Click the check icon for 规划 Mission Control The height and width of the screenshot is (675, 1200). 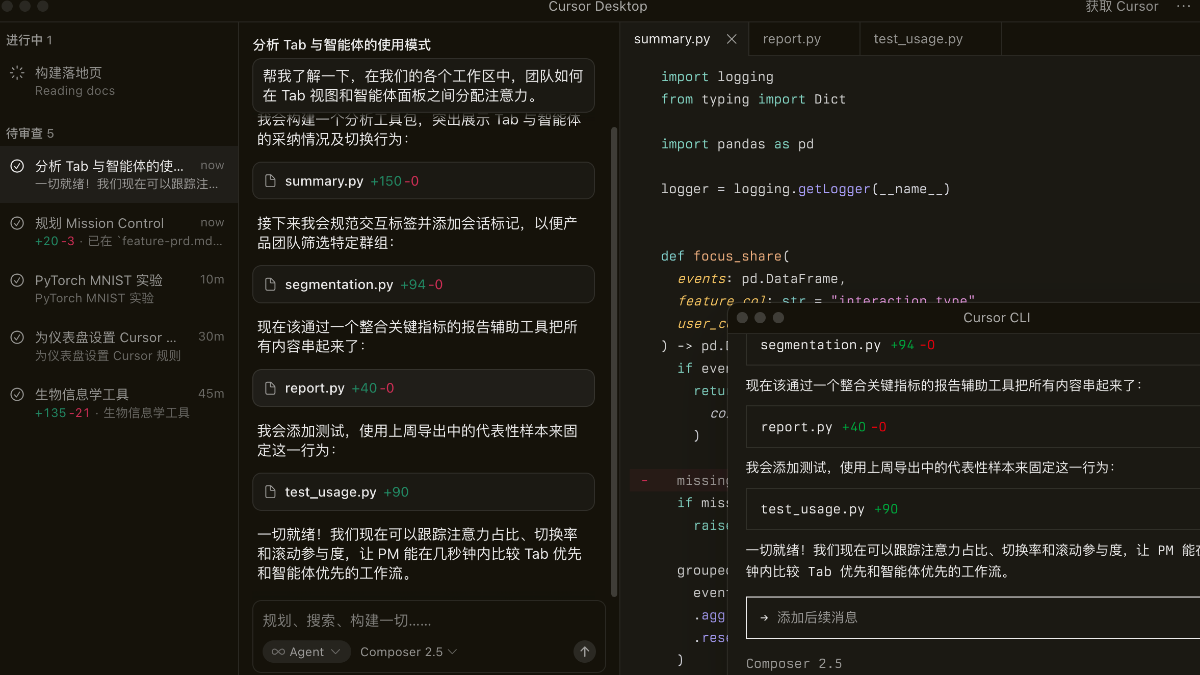pos(17,223)
